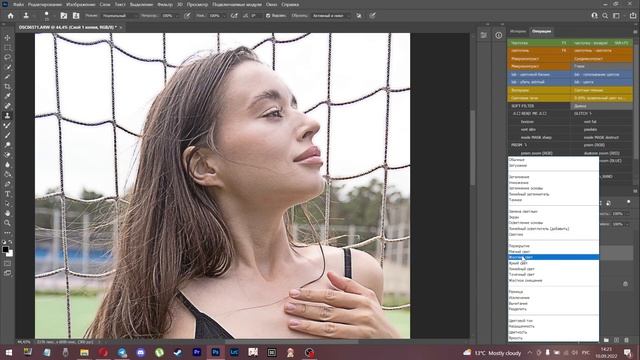This screenshot has width=640, height=360.
Task: Swap foreground and background colors
Action: (11, 242)
